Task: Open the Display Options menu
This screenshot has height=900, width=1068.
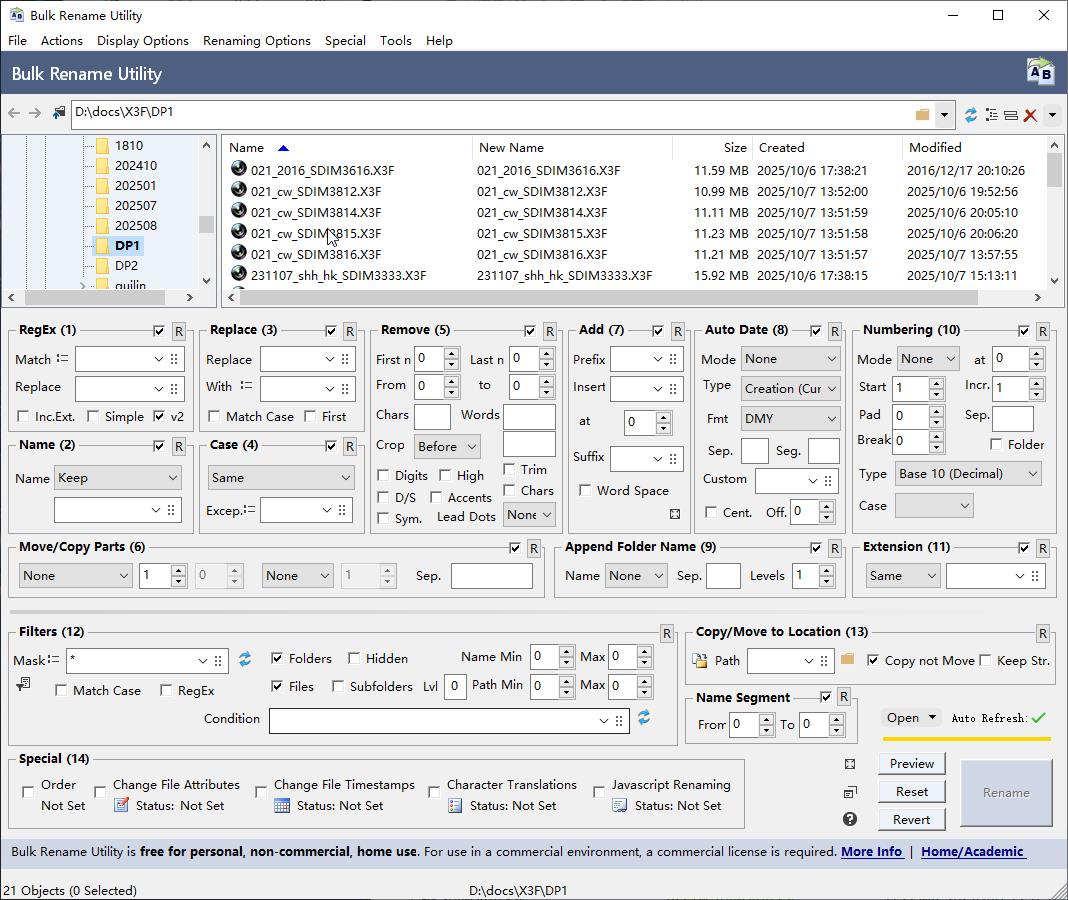Action: [142, 41]
